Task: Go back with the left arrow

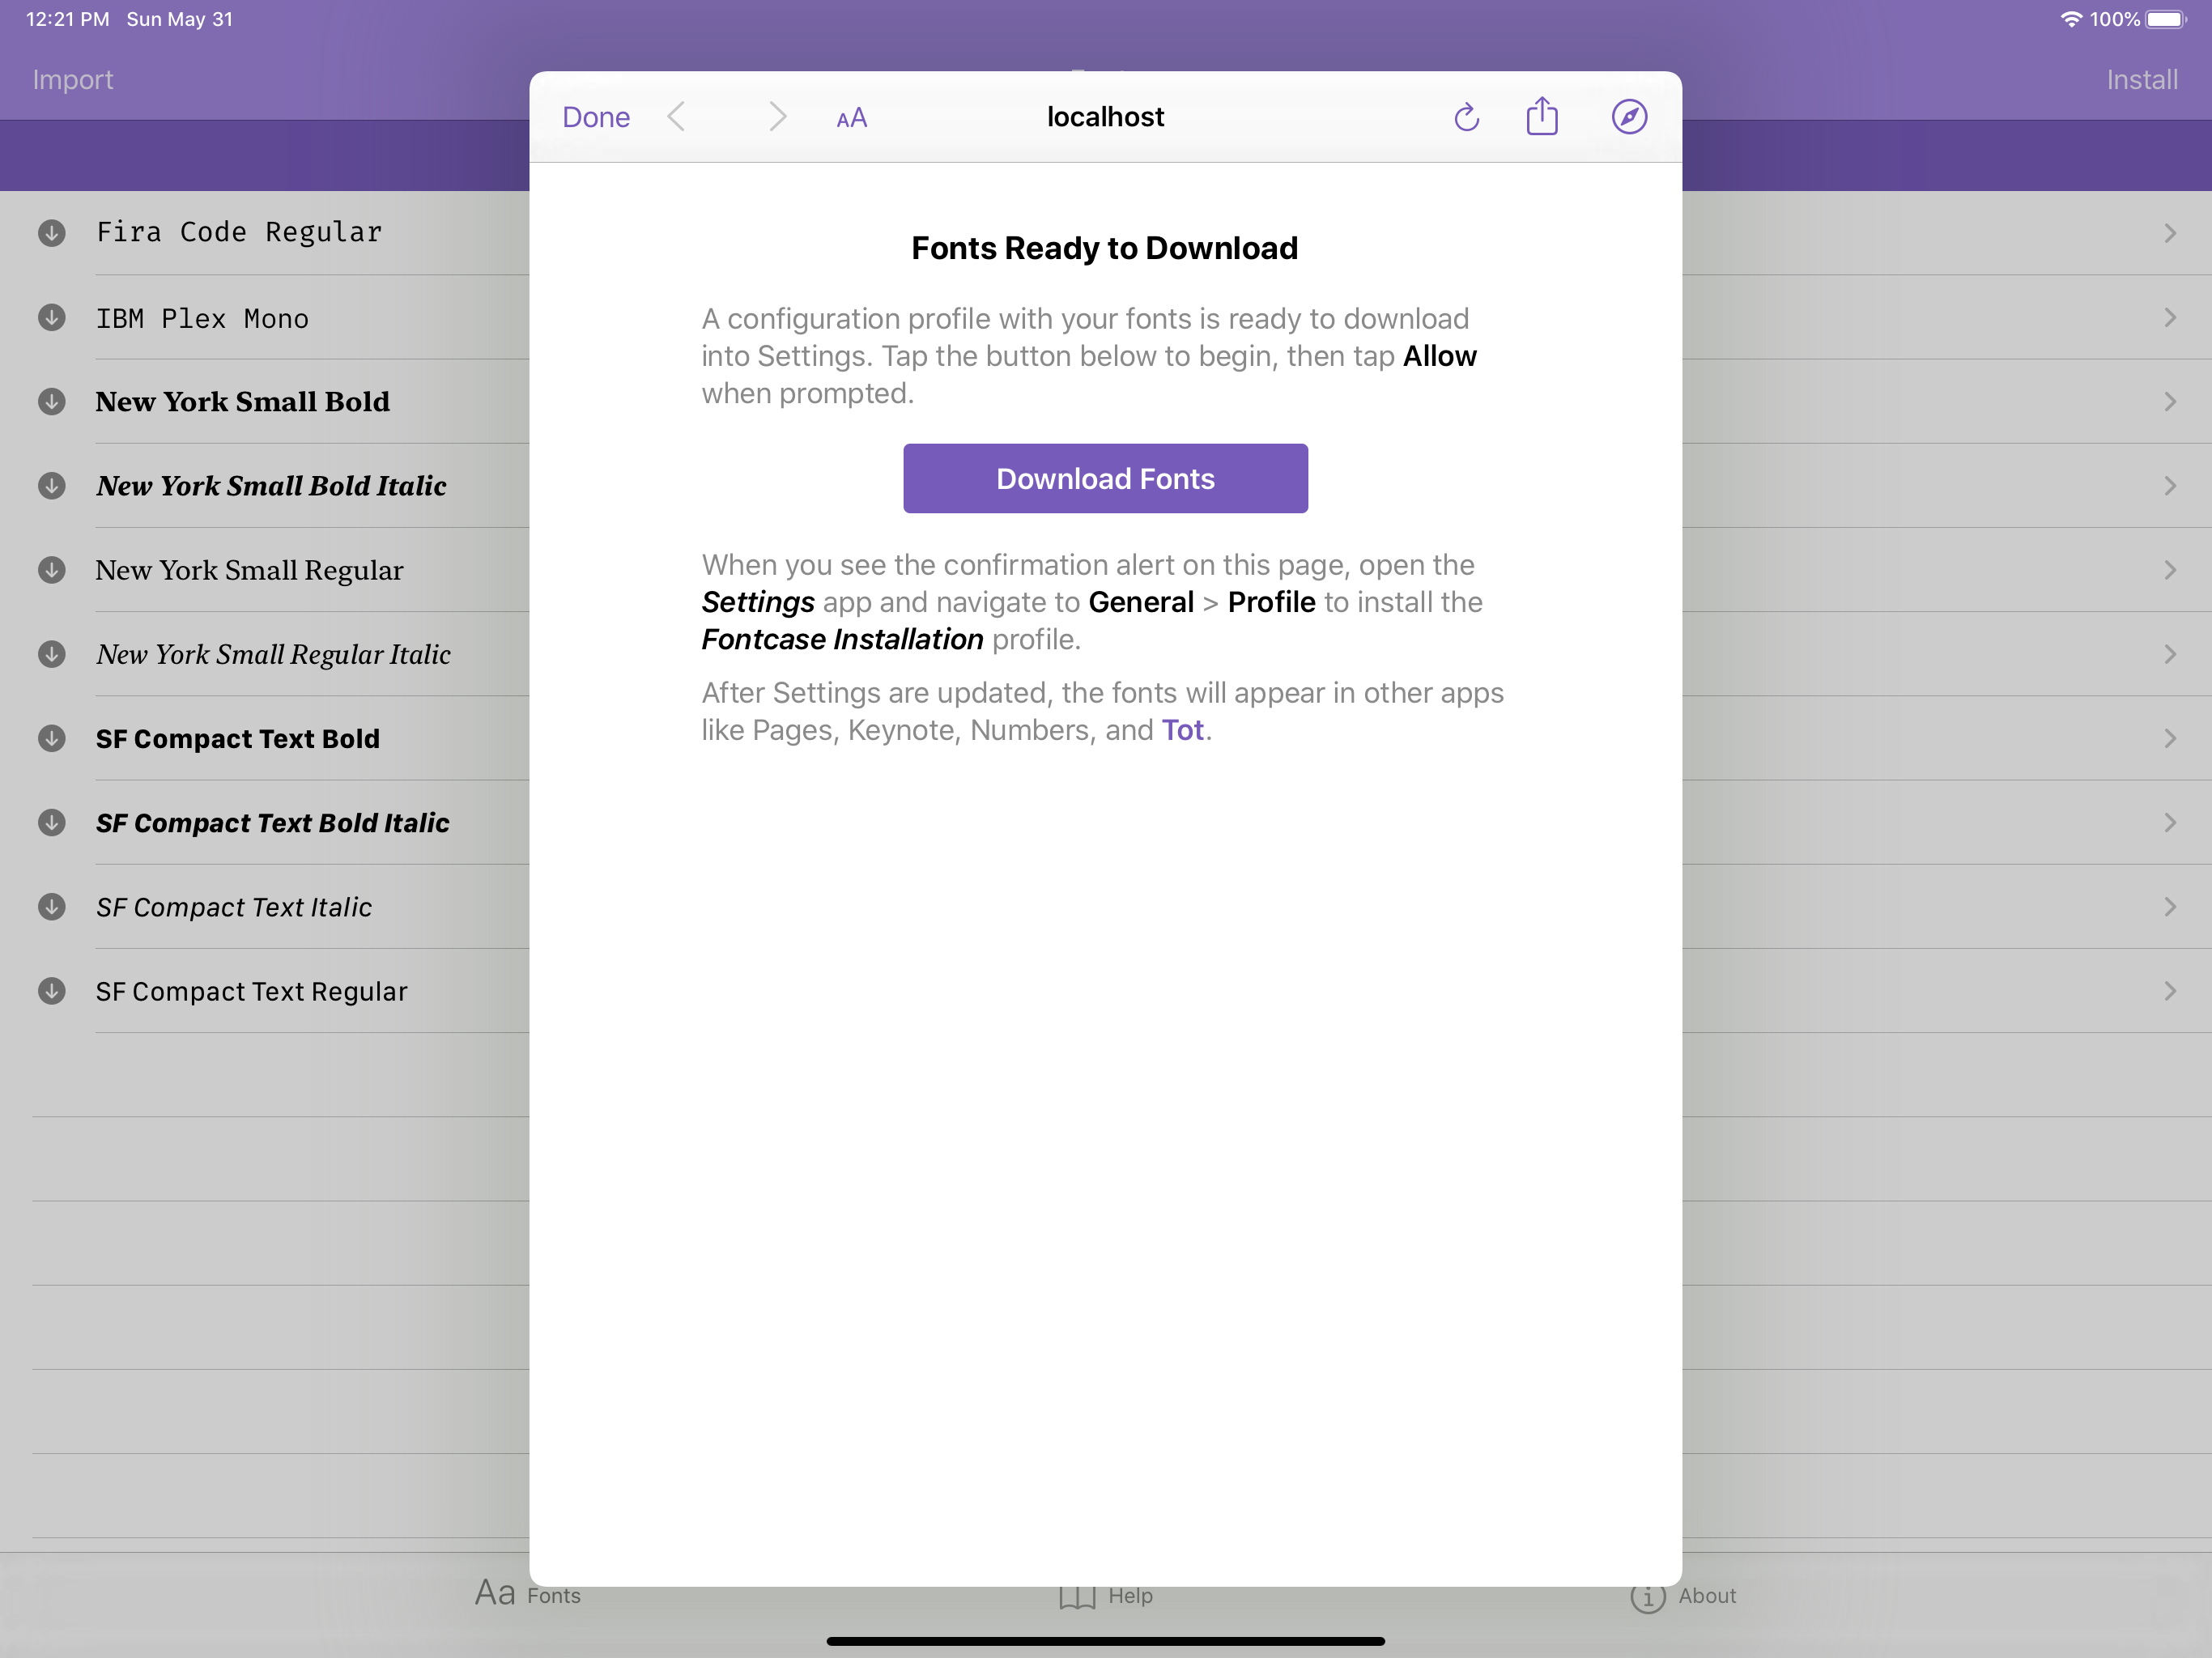Action: point(677,117)
